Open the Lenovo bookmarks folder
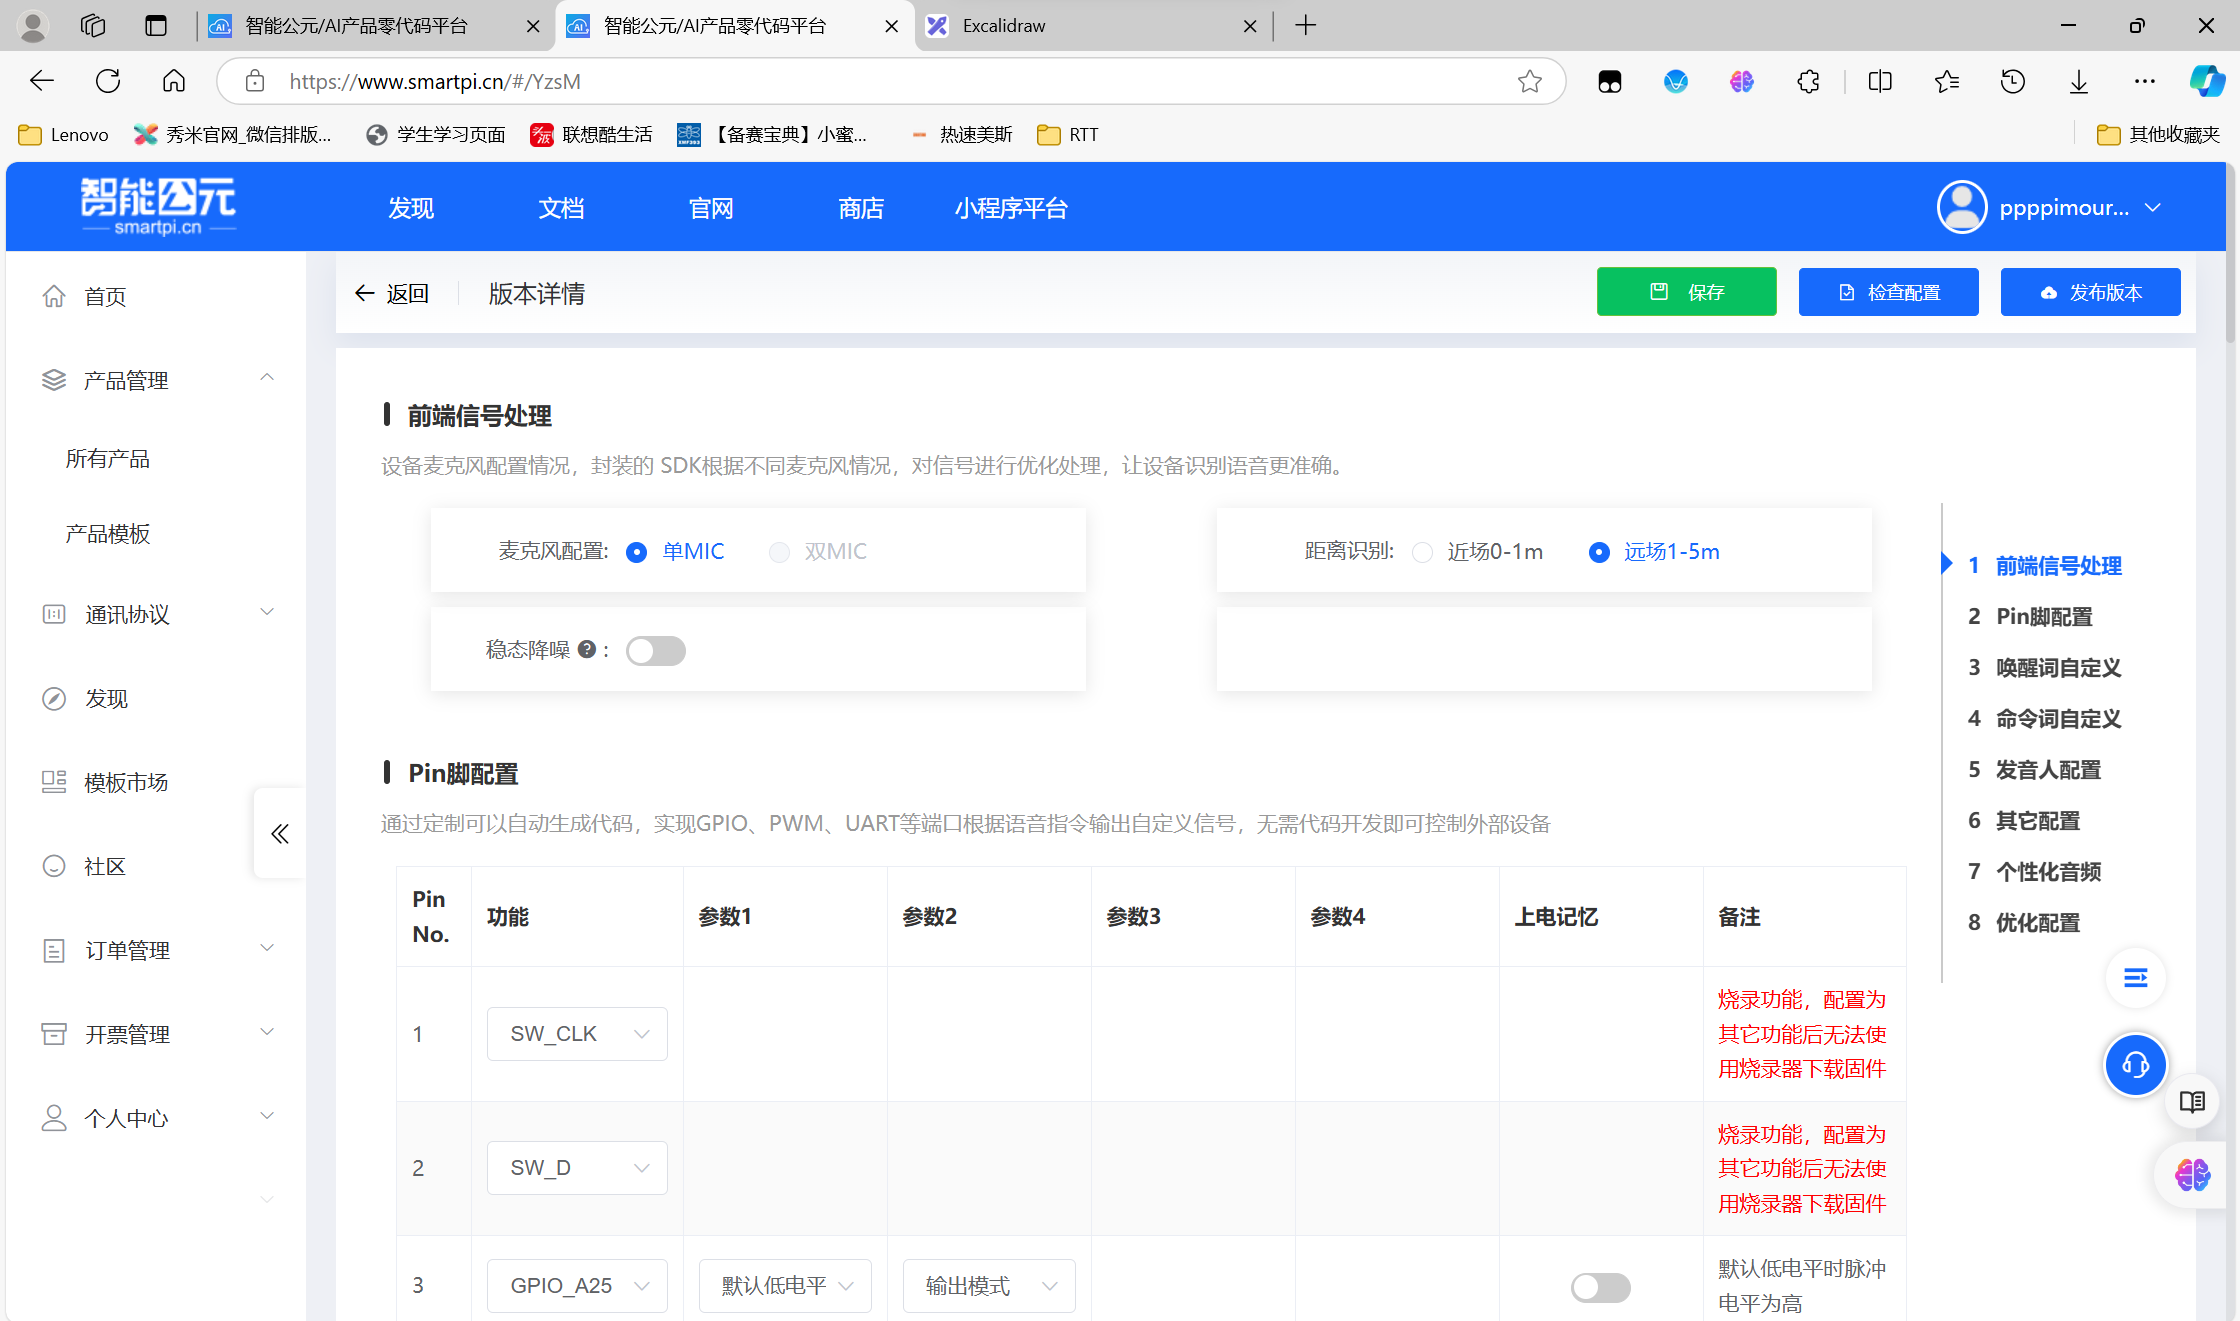Screen dimensions: 2240x1321 pyautogui.click(x=64, y=134)
